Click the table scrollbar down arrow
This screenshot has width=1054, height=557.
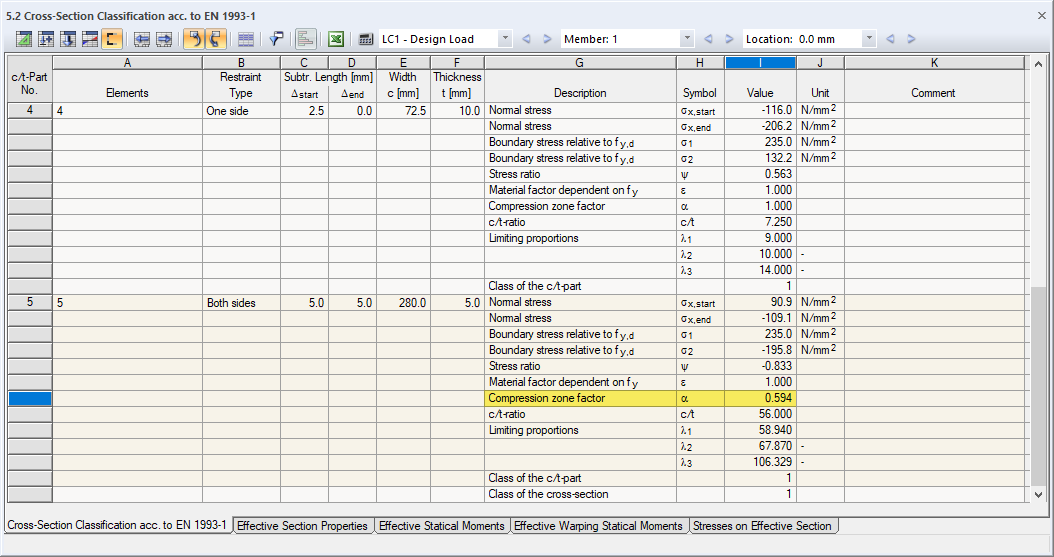1039,495
